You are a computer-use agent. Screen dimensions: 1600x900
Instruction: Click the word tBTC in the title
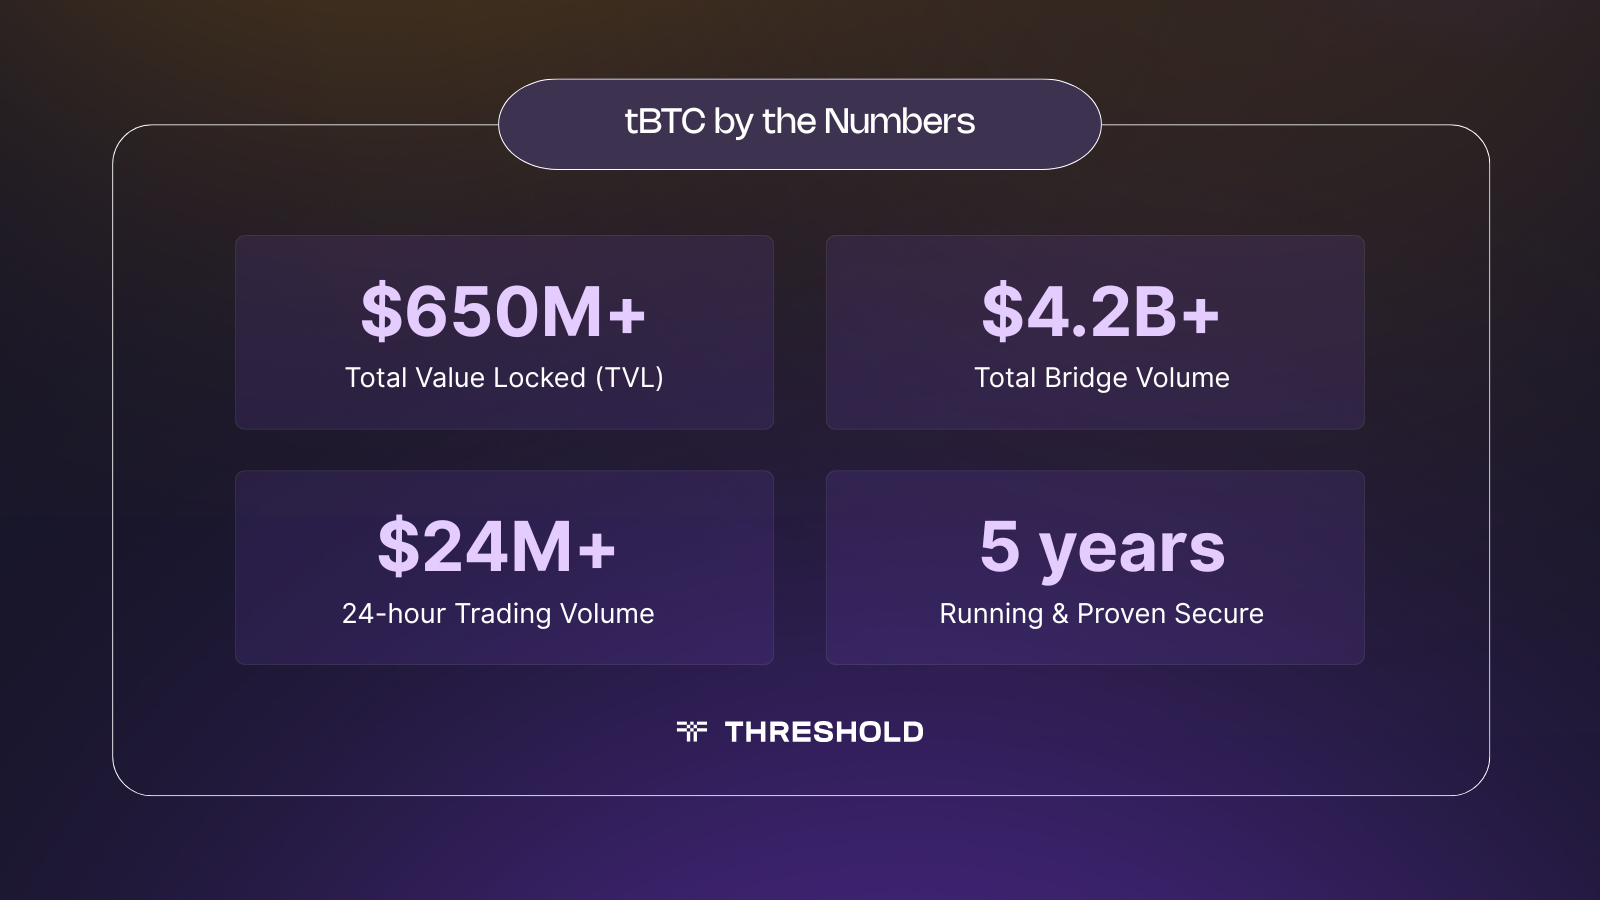point(665,122)
